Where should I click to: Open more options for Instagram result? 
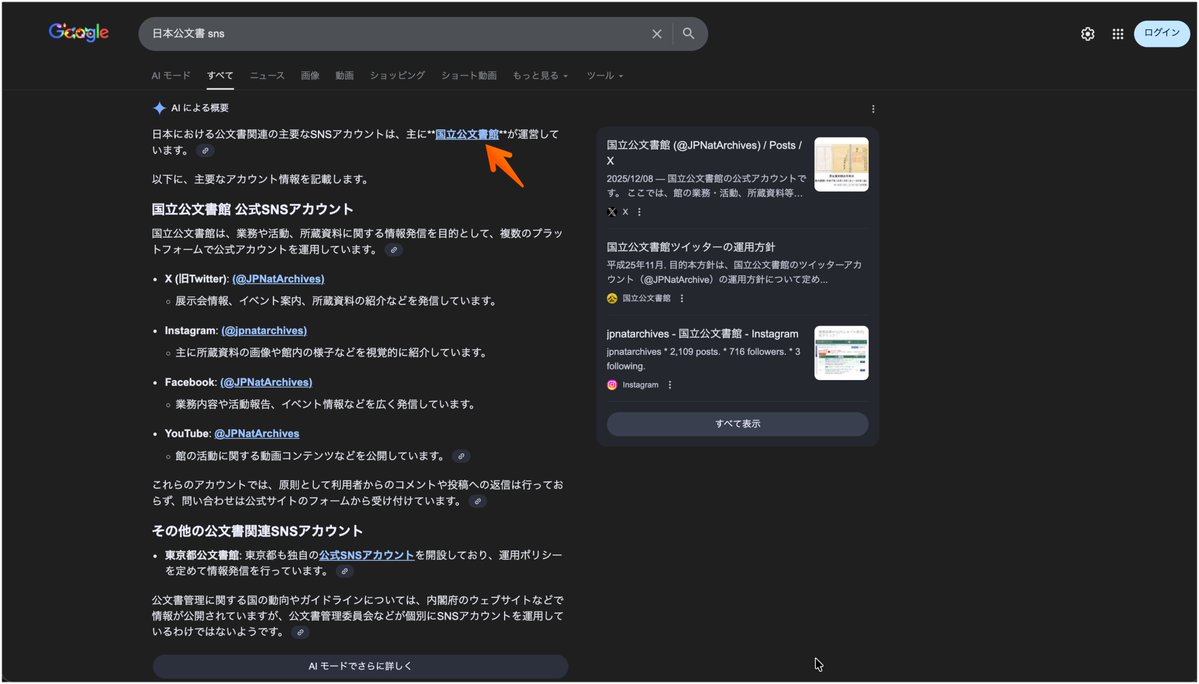(670, 385)
